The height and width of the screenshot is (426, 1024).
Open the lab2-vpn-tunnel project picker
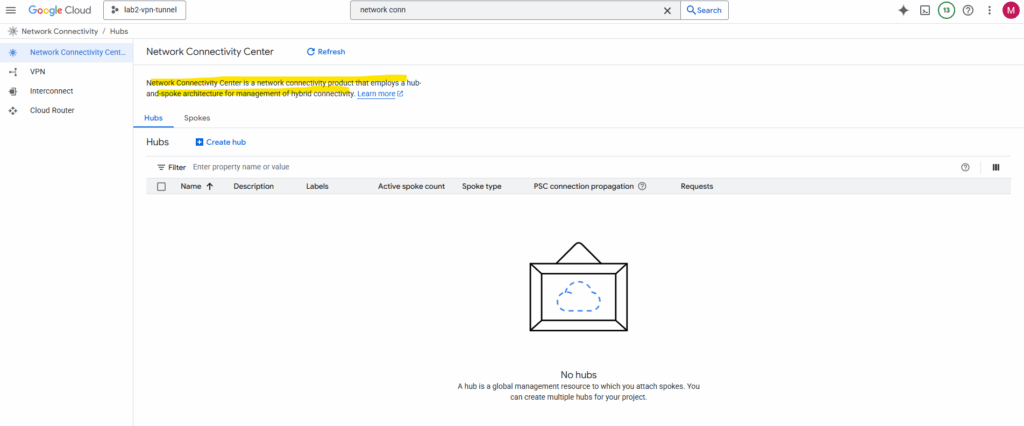tap(144, 10)
